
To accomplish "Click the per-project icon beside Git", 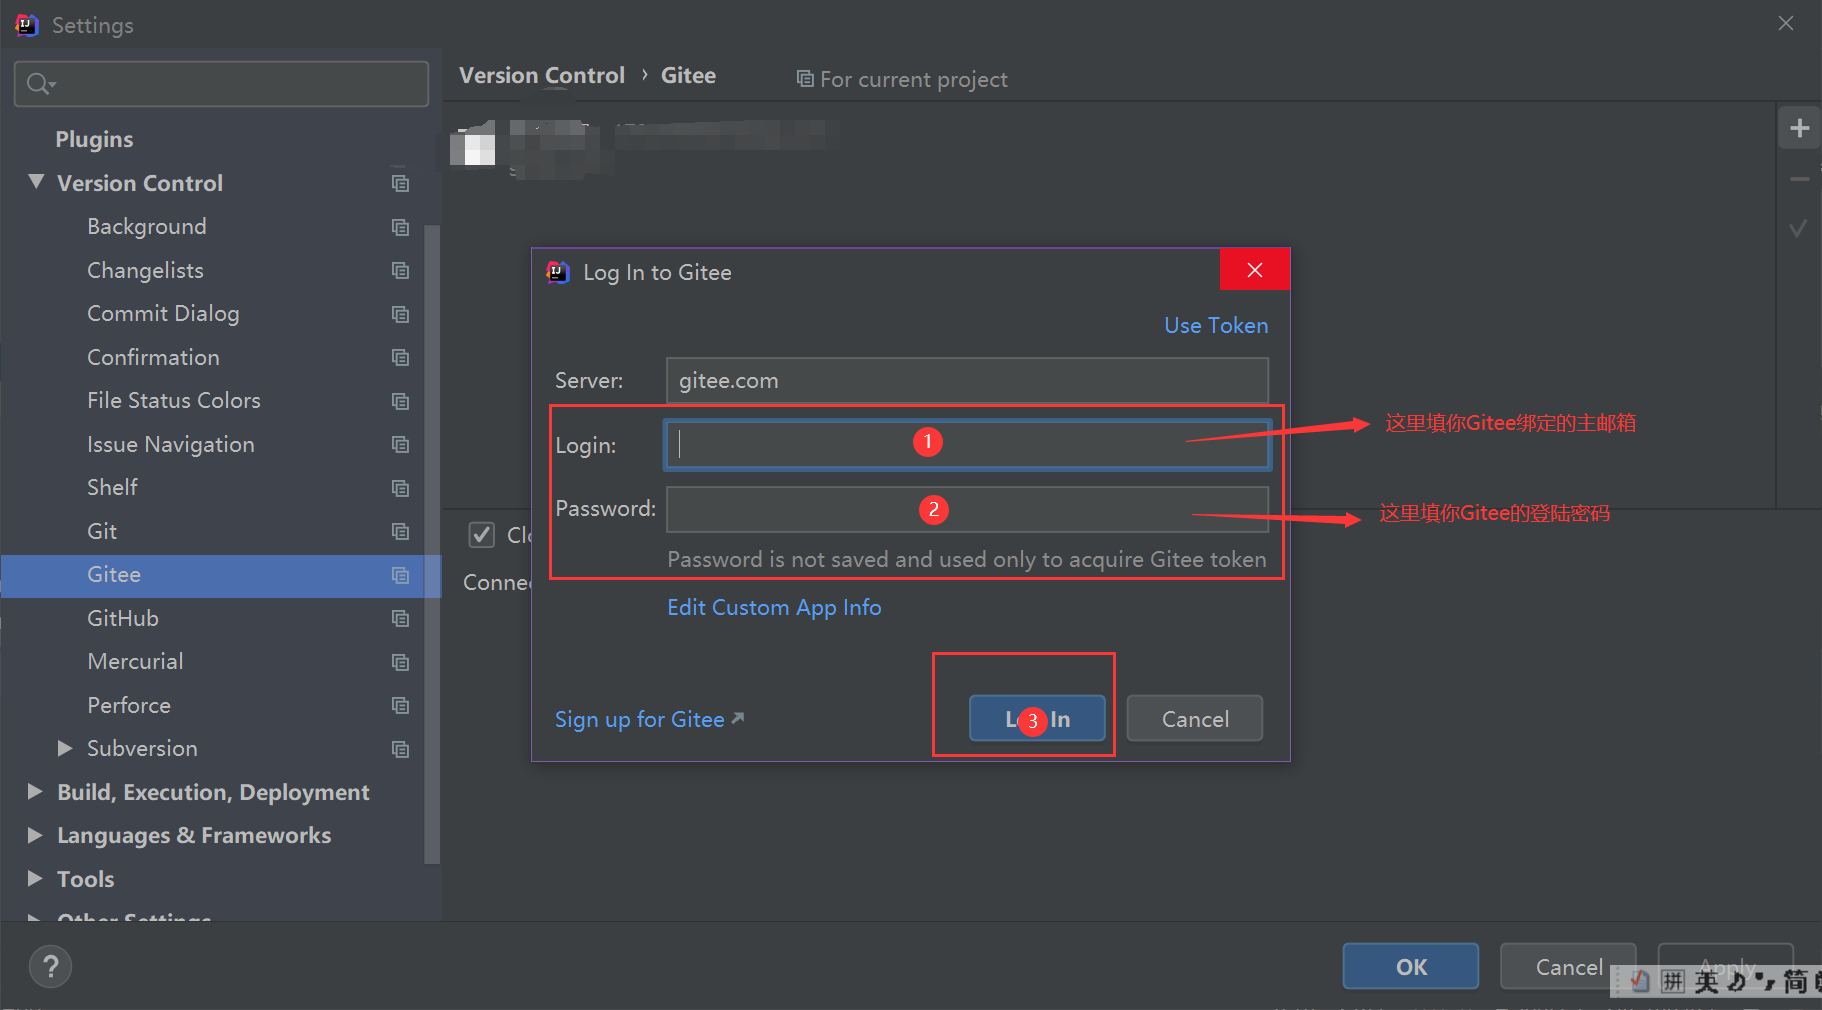I will click(400, 531).
